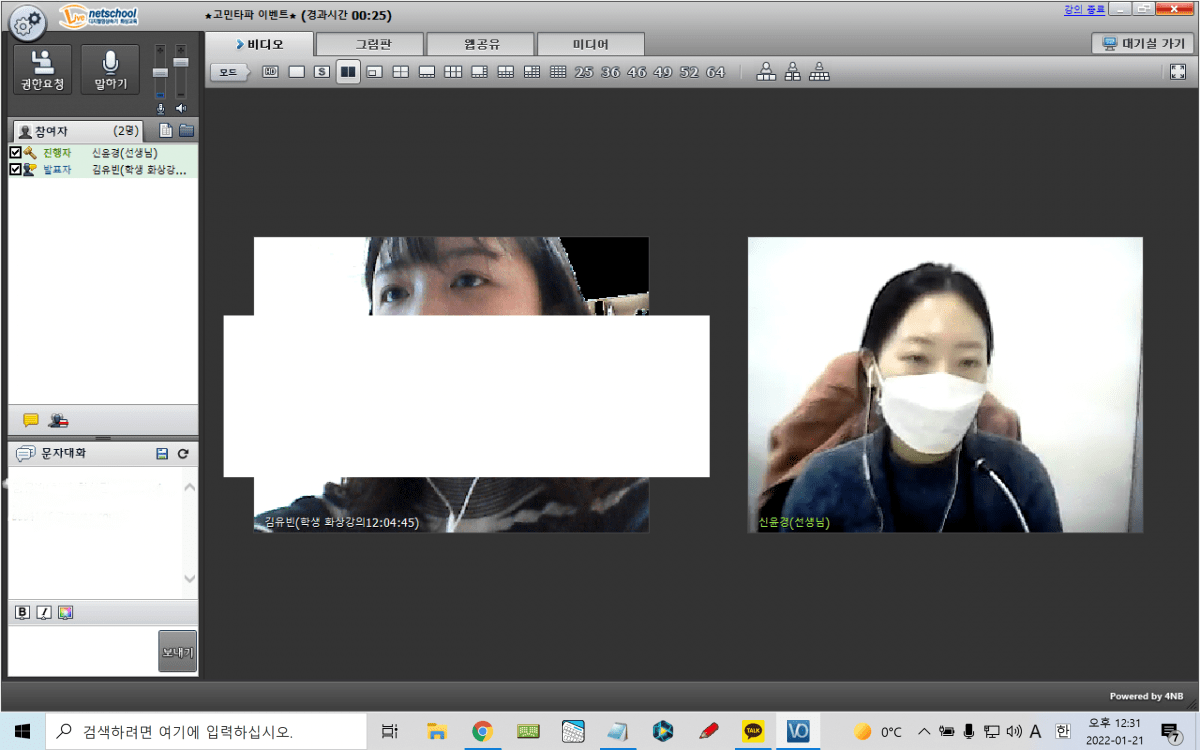Select the two-pane side-by-side video layout icon
Viewport: 1200px width, 750px height.
pos(348,72)
